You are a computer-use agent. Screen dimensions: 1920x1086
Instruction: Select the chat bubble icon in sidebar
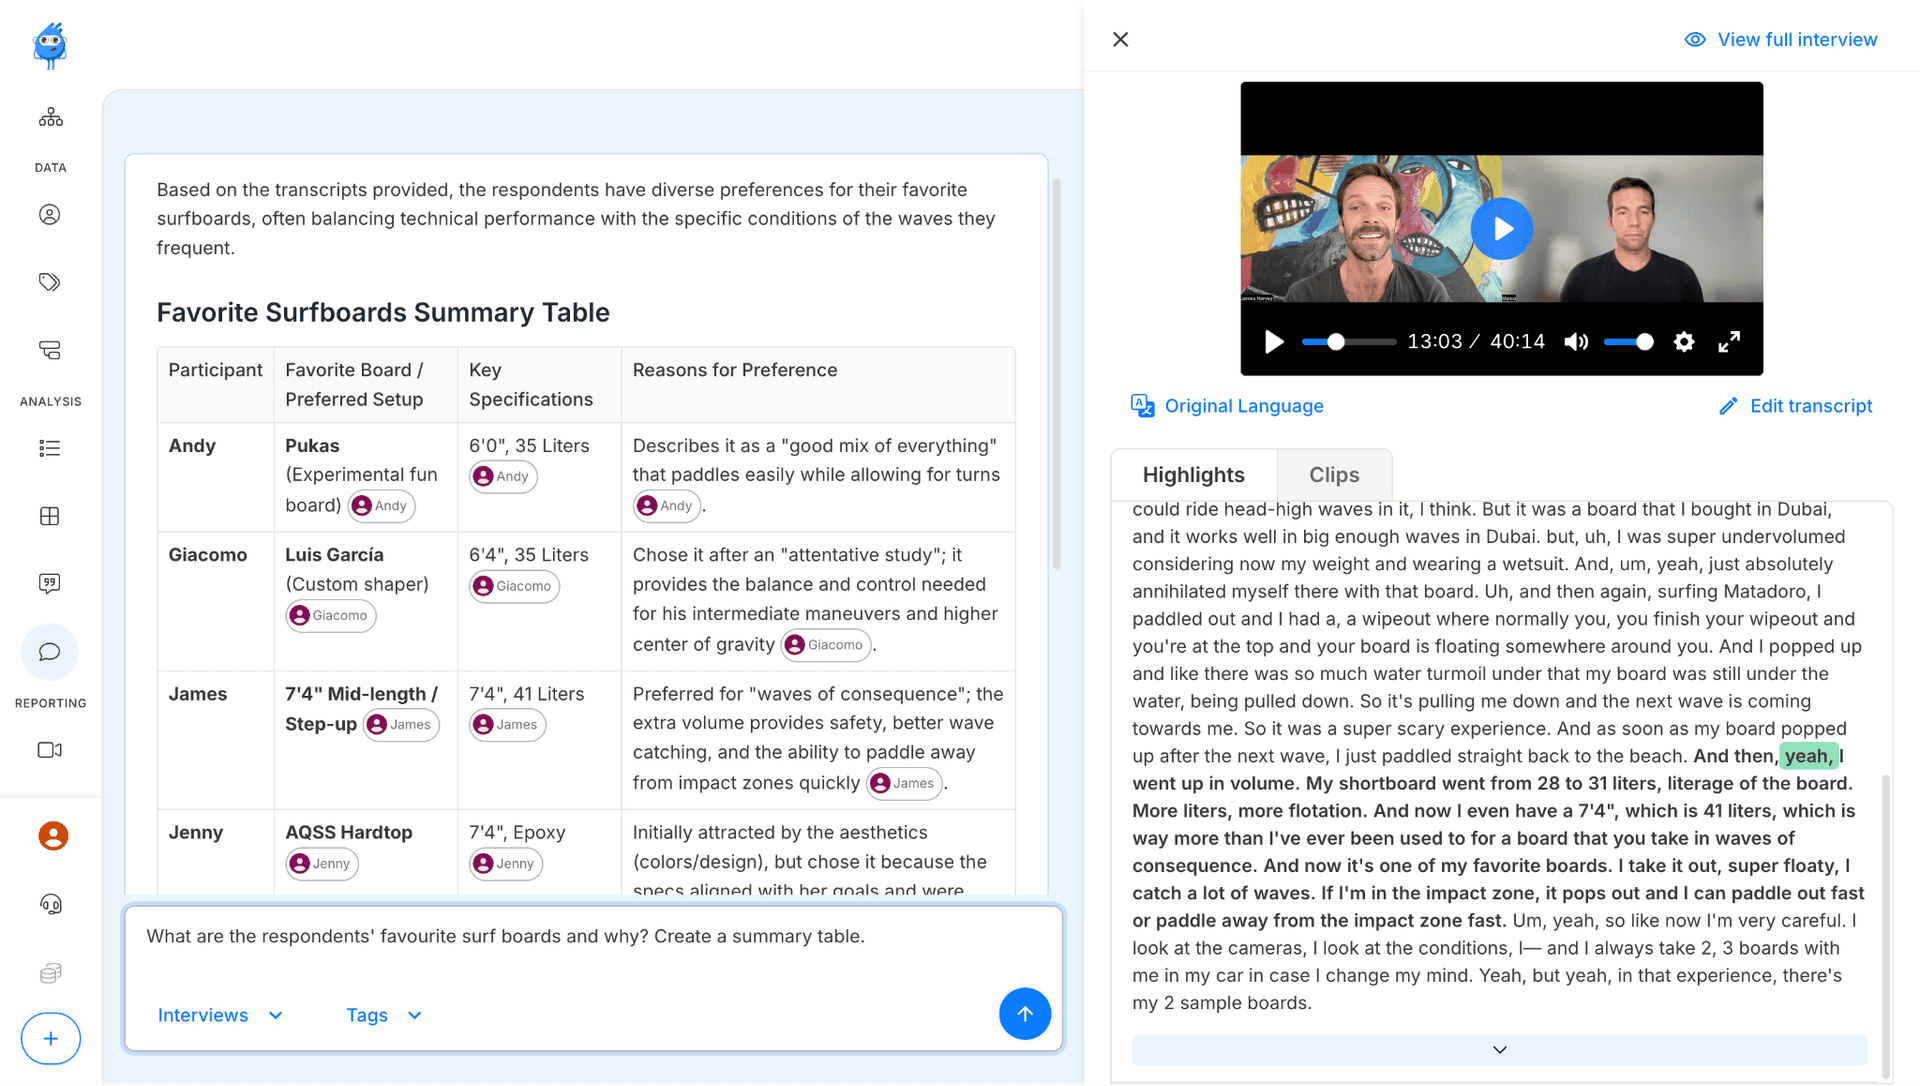(x=50, y=652)
